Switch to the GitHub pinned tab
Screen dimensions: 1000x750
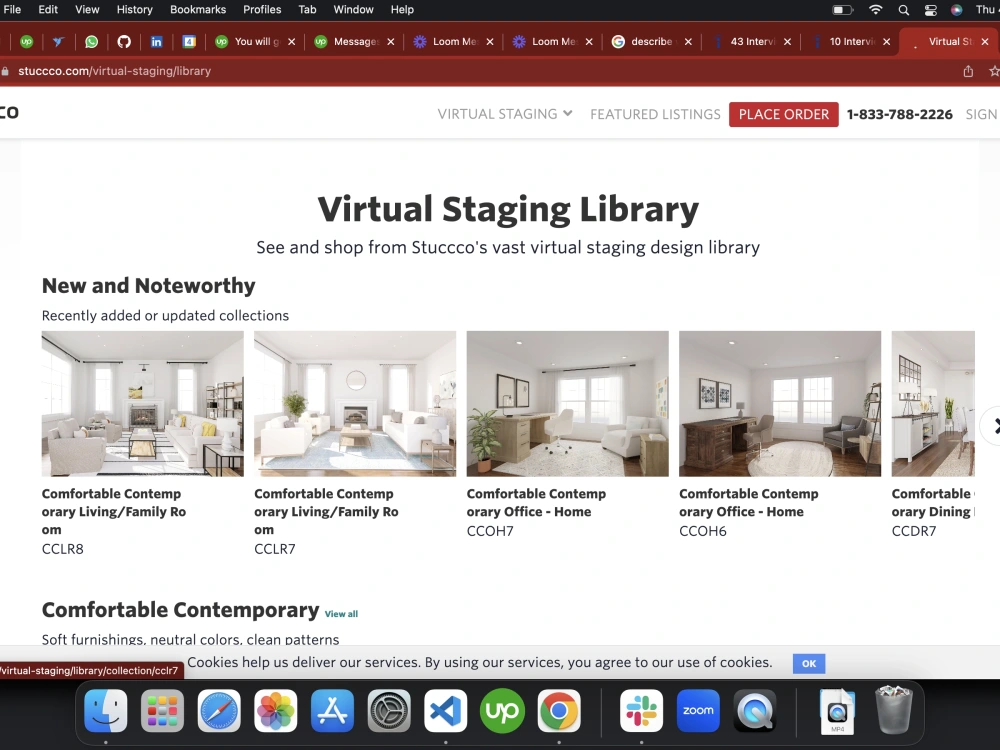[x=124, y=41]
